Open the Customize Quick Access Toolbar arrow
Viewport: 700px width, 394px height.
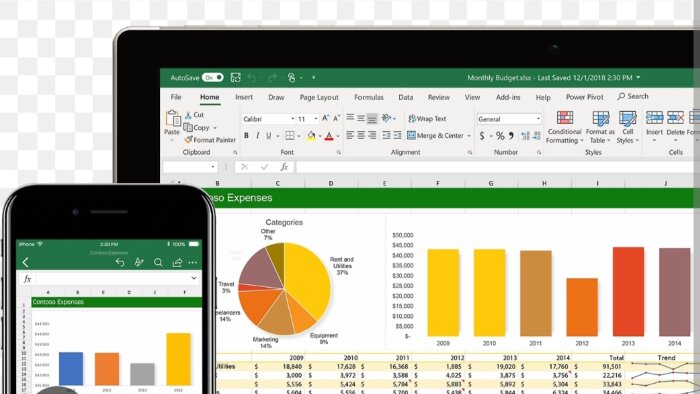point(313,78)
